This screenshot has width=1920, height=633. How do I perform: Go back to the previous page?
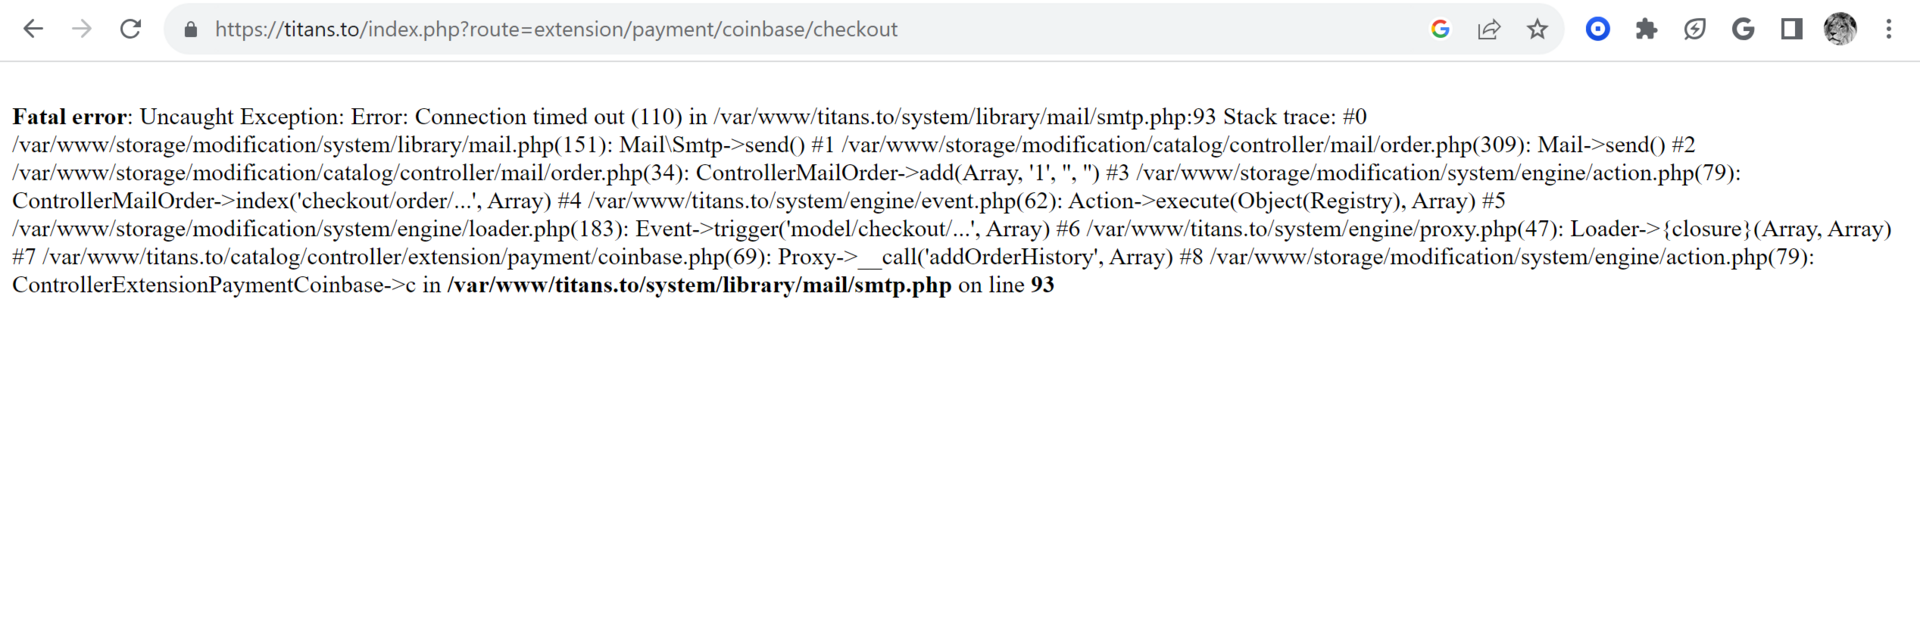pos(33,29)
